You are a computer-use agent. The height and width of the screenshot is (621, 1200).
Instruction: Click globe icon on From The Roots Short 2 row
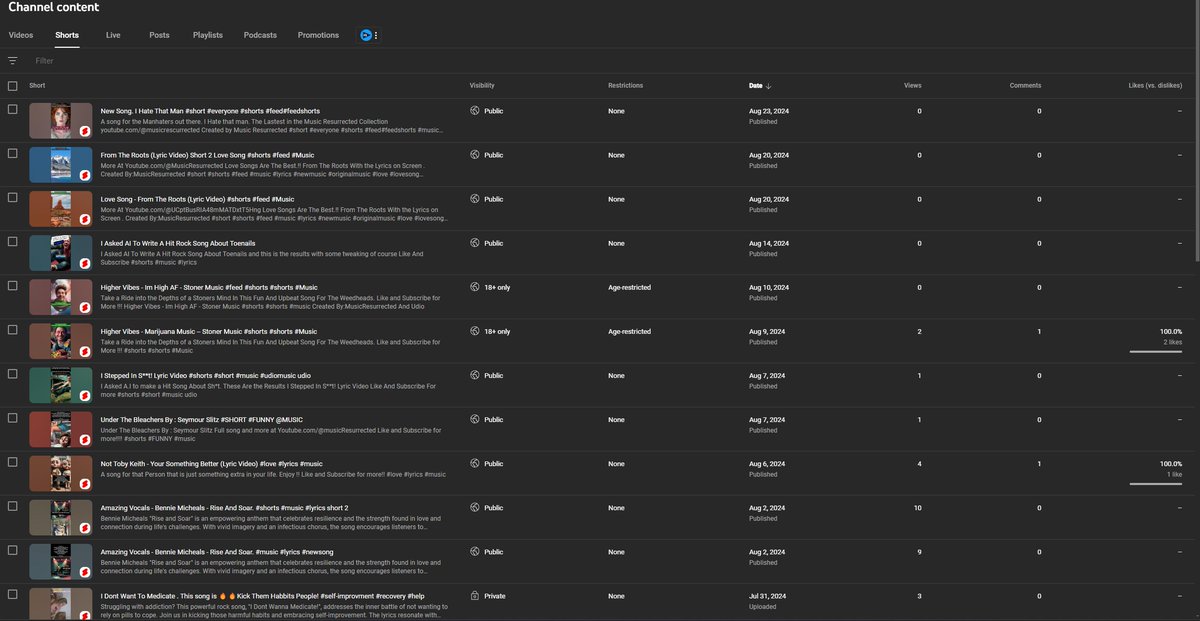coord(475,155)
